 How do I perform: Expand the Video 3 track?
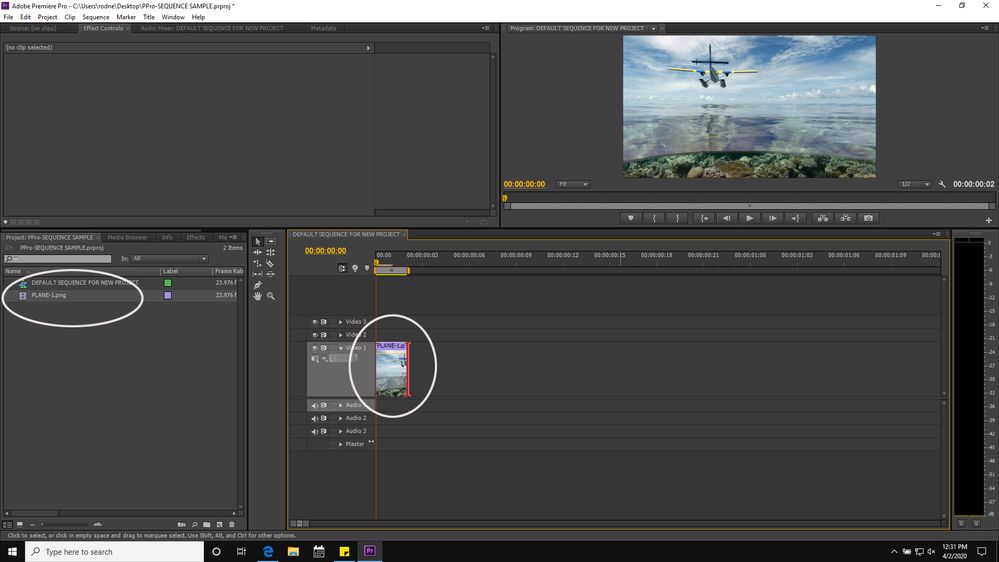click(x=340, y=322)
